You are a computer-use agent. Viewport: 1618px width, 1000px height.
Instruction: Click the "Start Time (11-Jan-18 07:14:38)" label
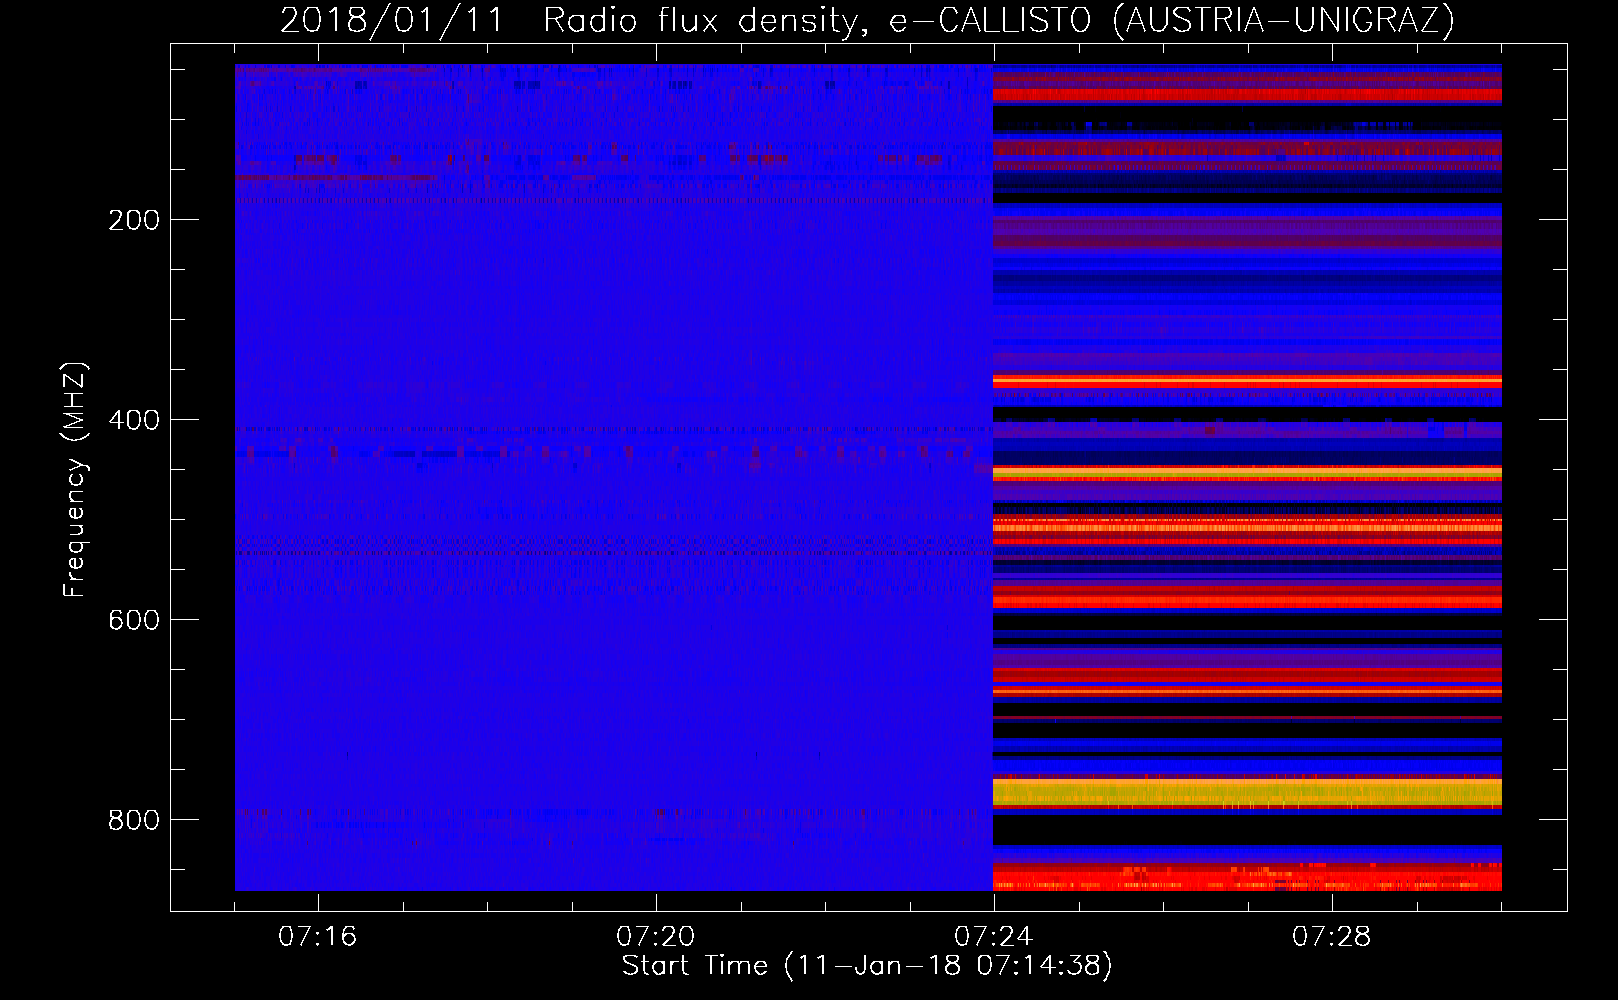point(867,966)
